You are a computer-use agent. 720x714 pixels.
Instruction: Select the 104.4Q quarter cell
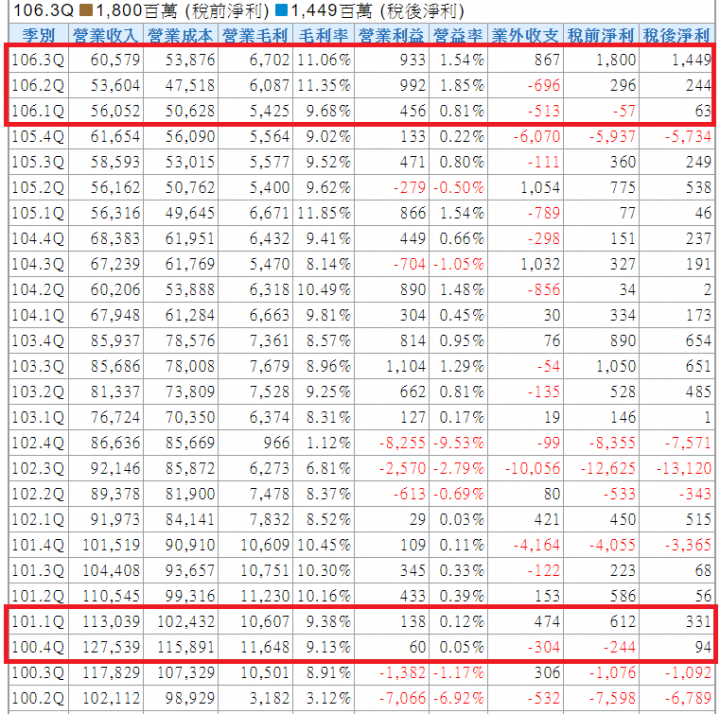pyautogui.click(x=39, y=238)
